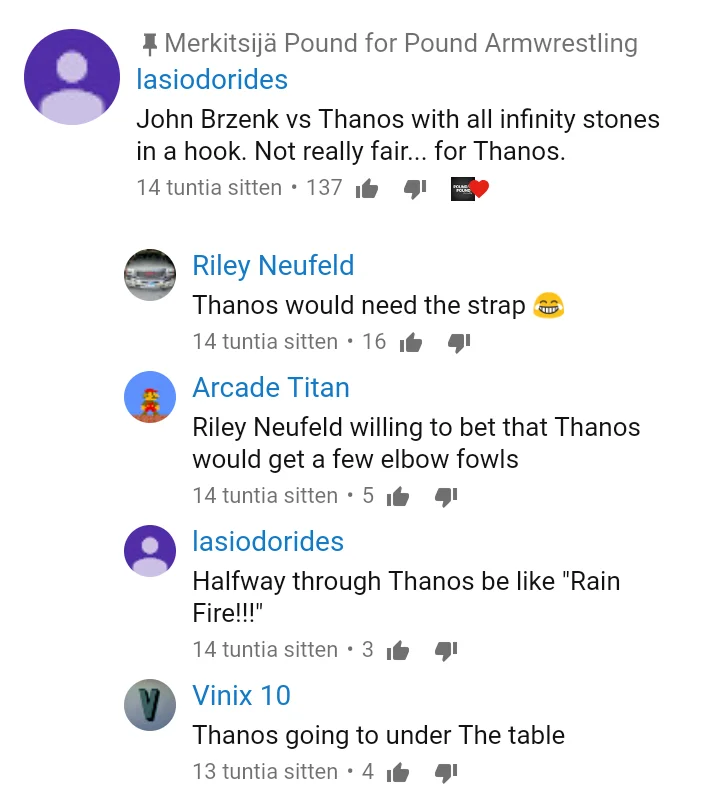Click Vinix 10's V avatar
Image resolution: width=720 pixels, height=789 pixels.
coord(150,705)
